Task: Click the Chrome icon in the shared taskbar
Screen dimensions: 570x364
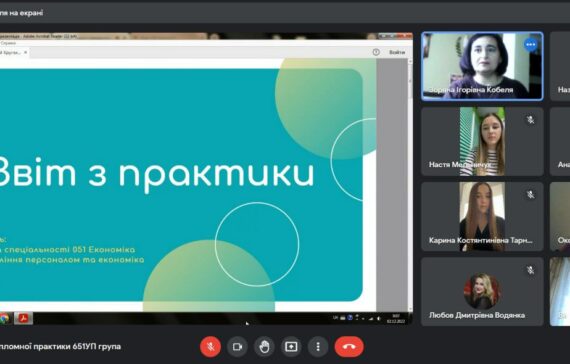Action: [x=4, y=319]
